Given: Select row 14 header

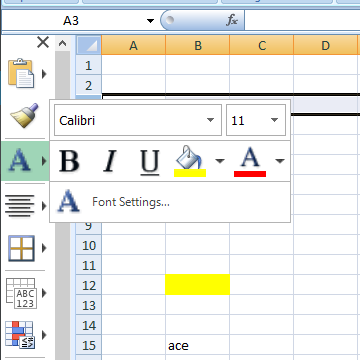Looking at the screenshot, I should [x=89, y=325].
